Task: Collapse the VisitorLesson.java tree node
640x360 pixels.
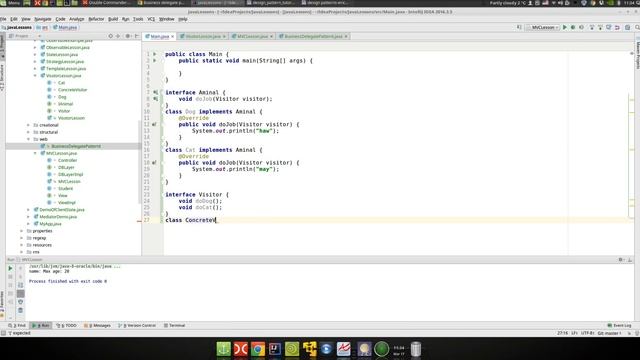Action: (x=35, y=76)
